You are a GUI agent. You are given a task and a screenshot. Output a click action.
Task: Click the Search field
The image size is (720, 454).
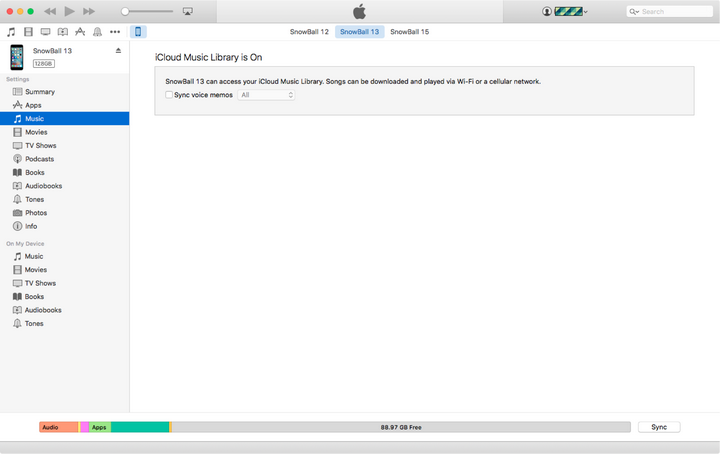tap(669, 11)
